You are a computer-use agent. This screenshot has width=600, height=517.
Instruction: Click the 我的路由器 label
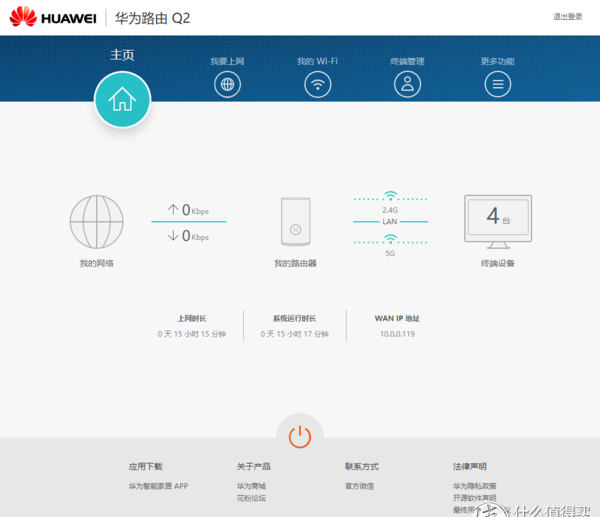[x=295, y=263]
